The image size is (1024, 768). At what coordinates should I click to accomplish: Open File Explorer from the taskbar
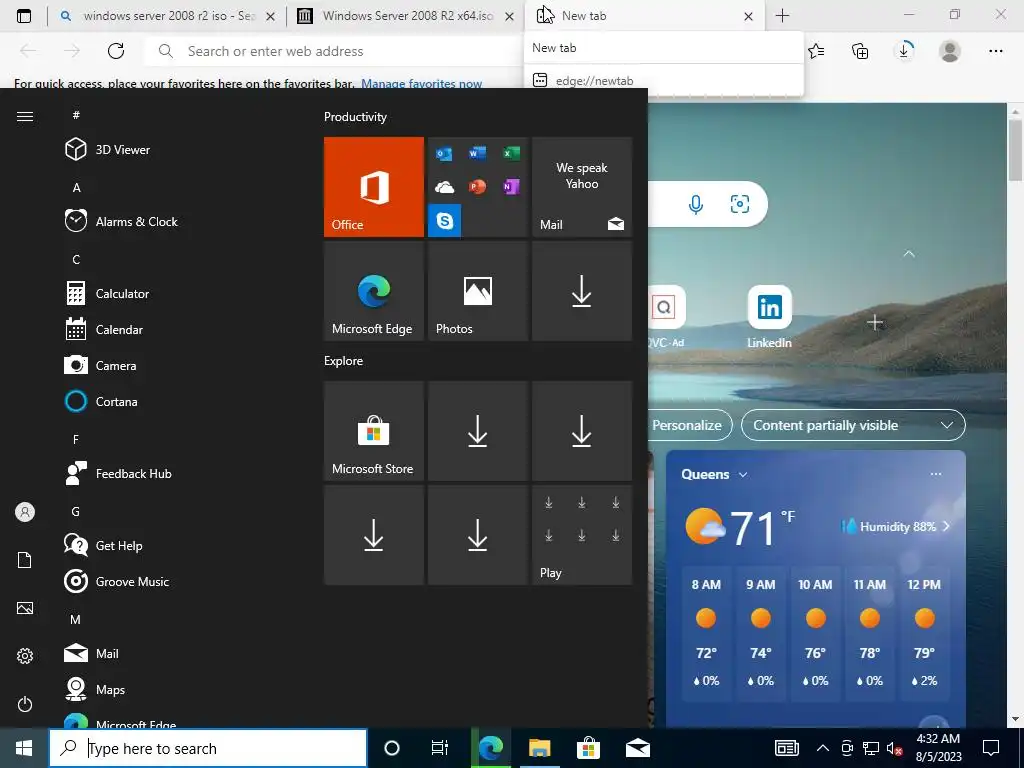tap(539, 748)
